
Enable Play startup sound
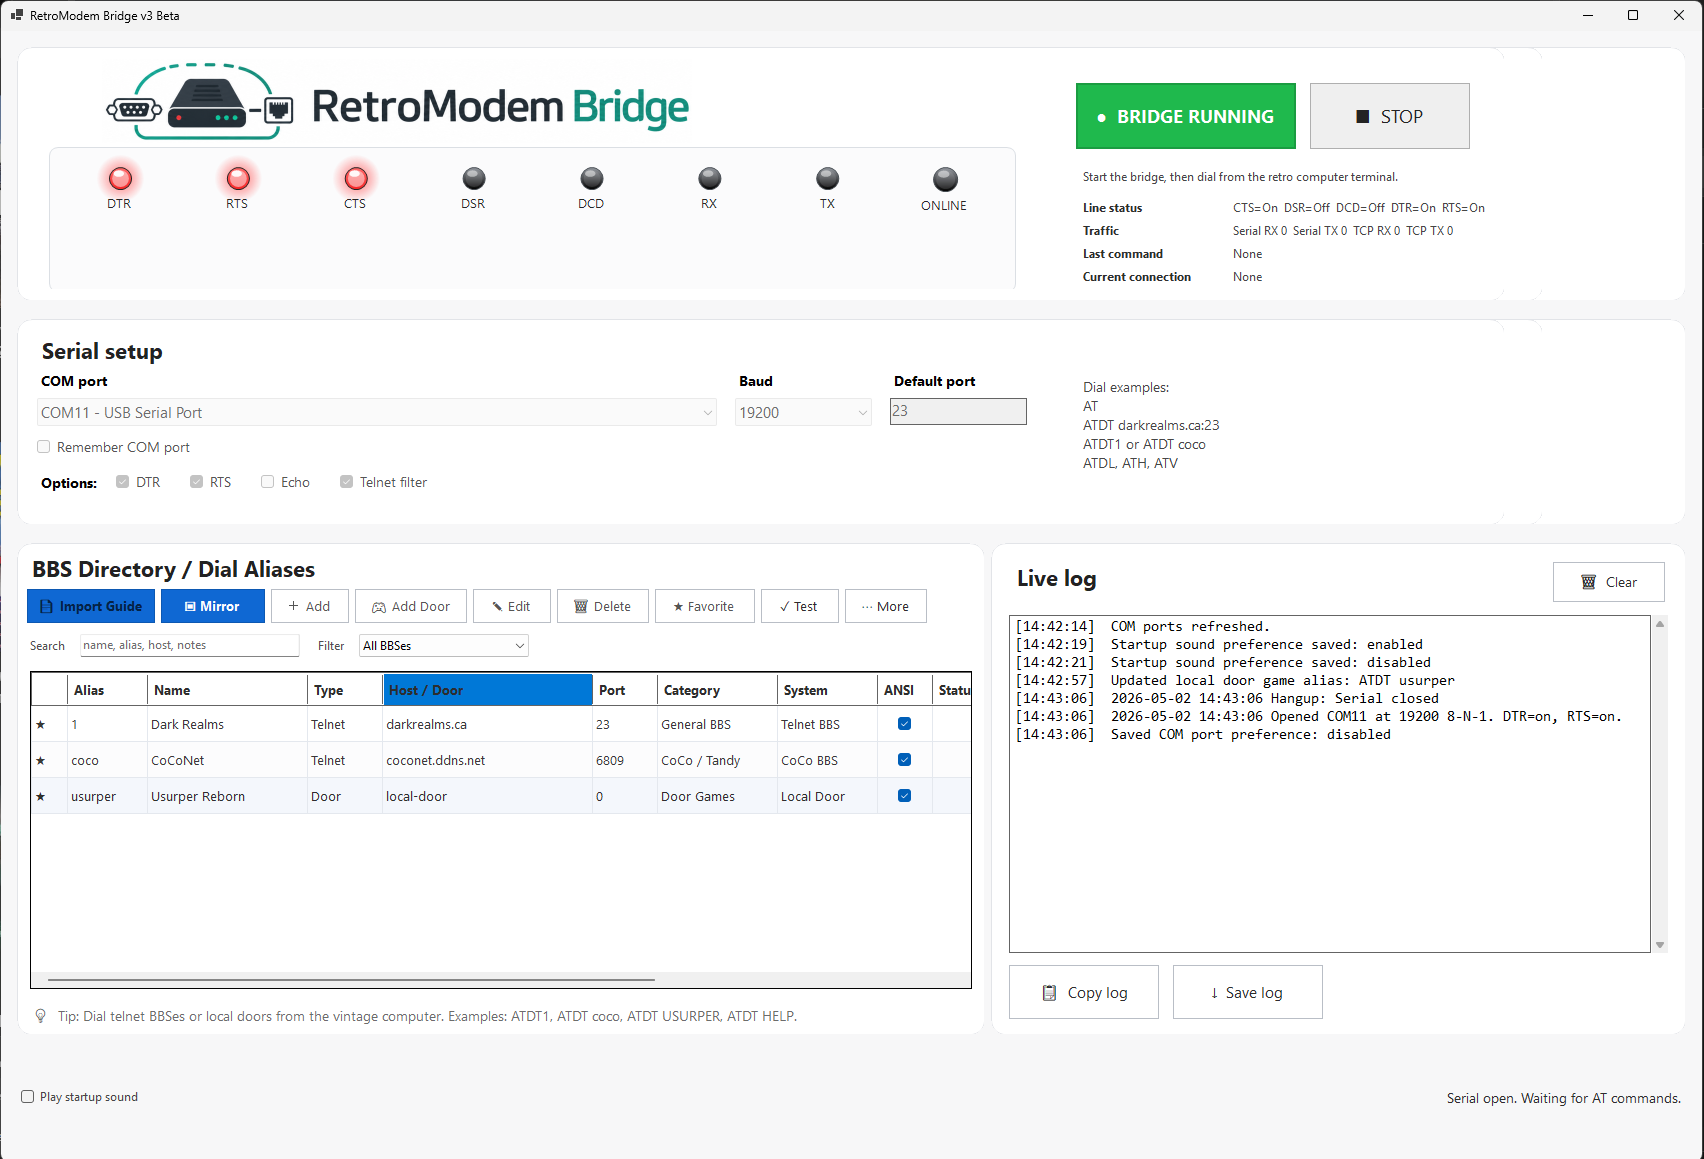point(28,1097)
